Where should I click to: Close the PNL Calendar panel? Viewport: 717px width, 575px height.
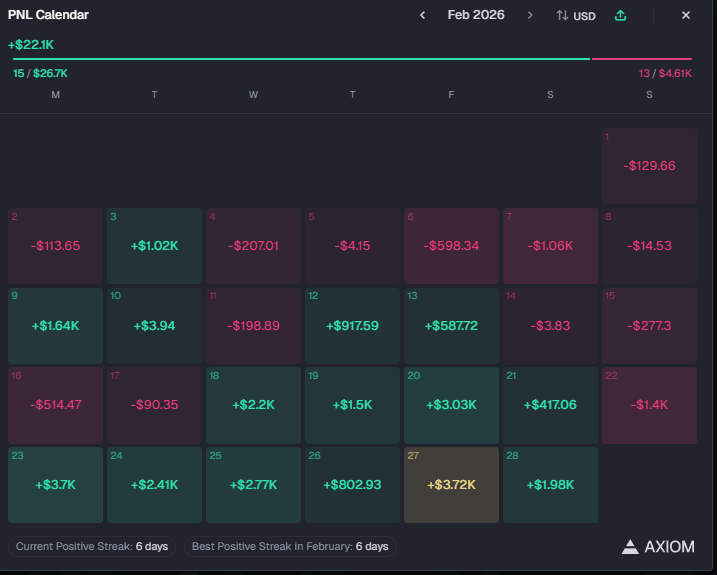coord(685,16)
